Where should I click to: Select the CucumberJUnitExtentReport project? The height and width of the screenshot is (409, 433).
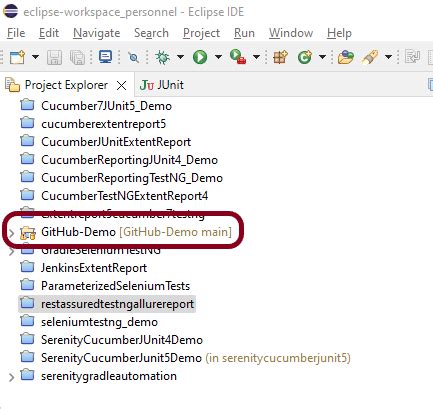click(116, 142)
